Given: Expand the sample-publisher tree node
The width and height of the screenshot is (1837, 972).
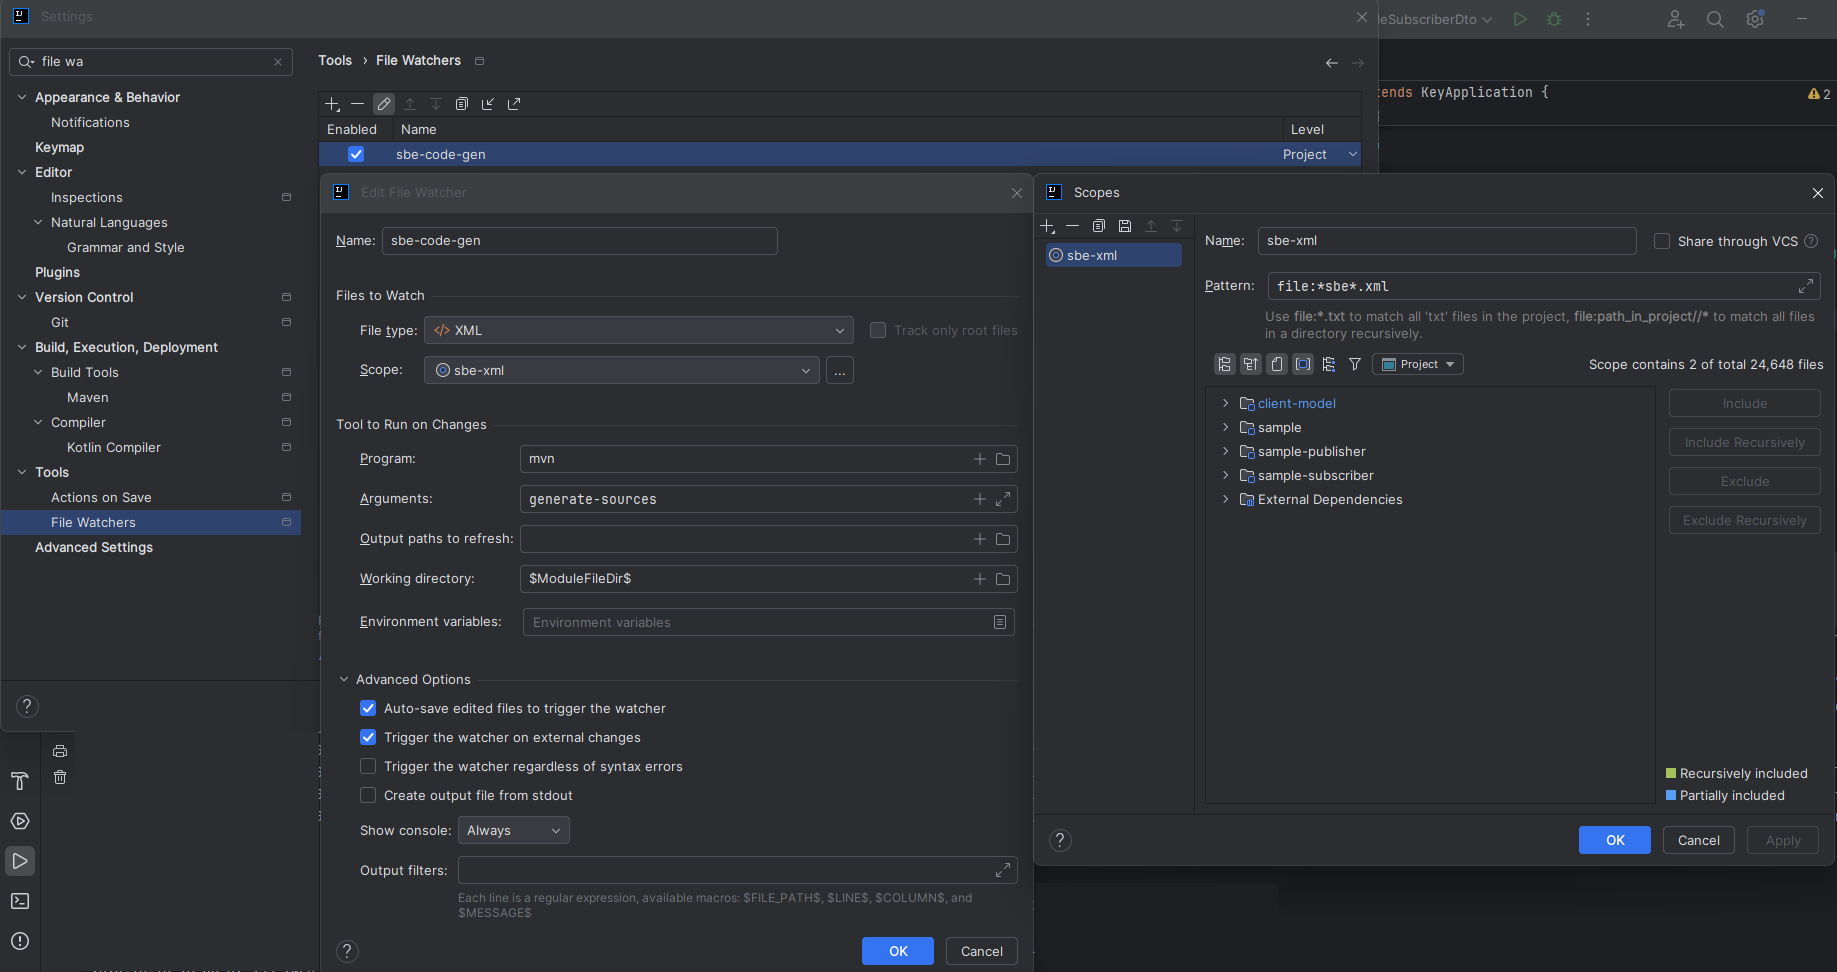Looking at the screenshot, I should (x=1225, y=451).
